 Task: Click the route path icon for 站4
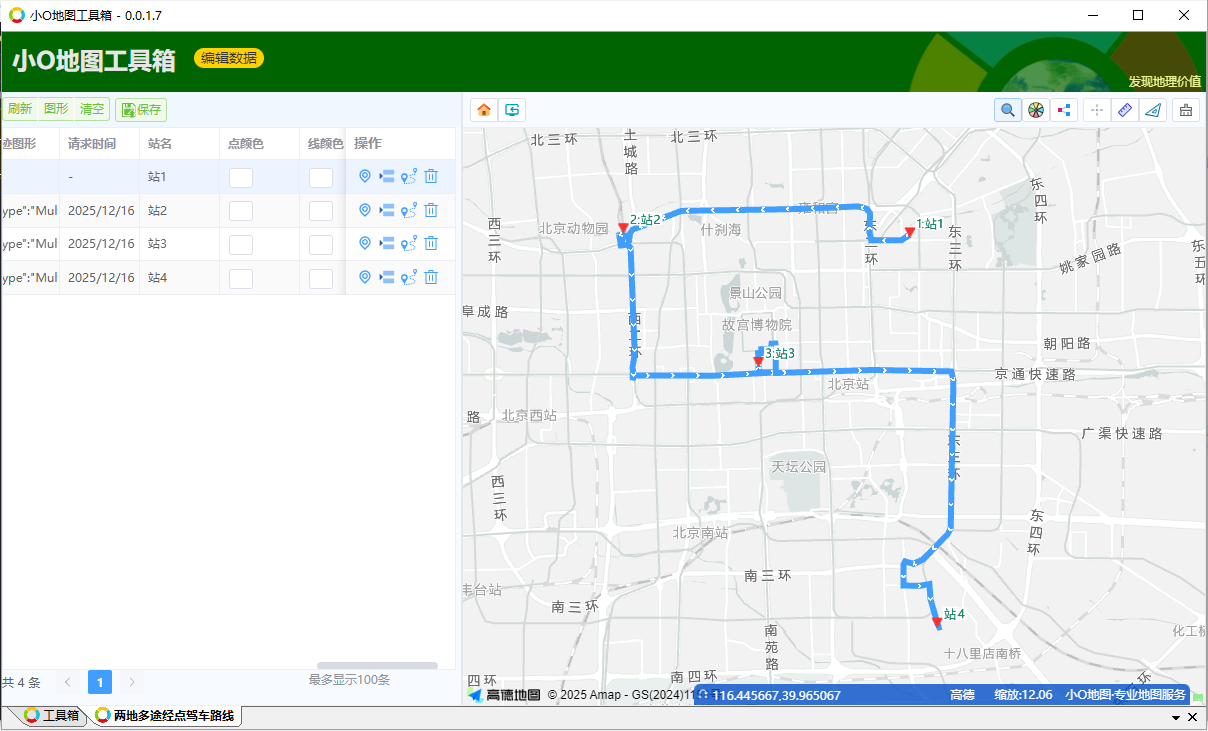point(408,277)
